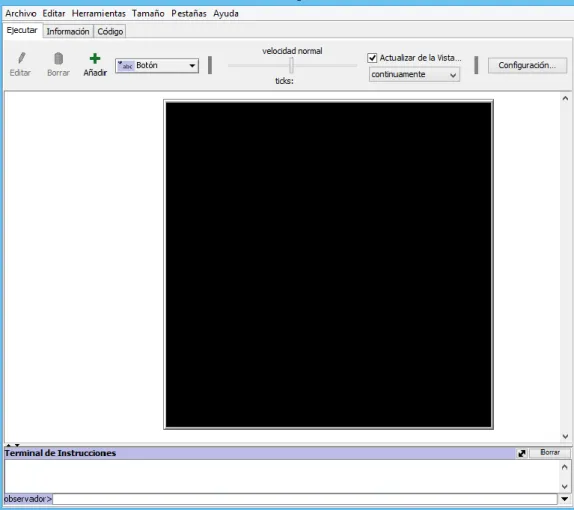Click the Borrar button in the terminal
Image resolution: width=574 pixels, height=510 pixels.
(550, 453)
